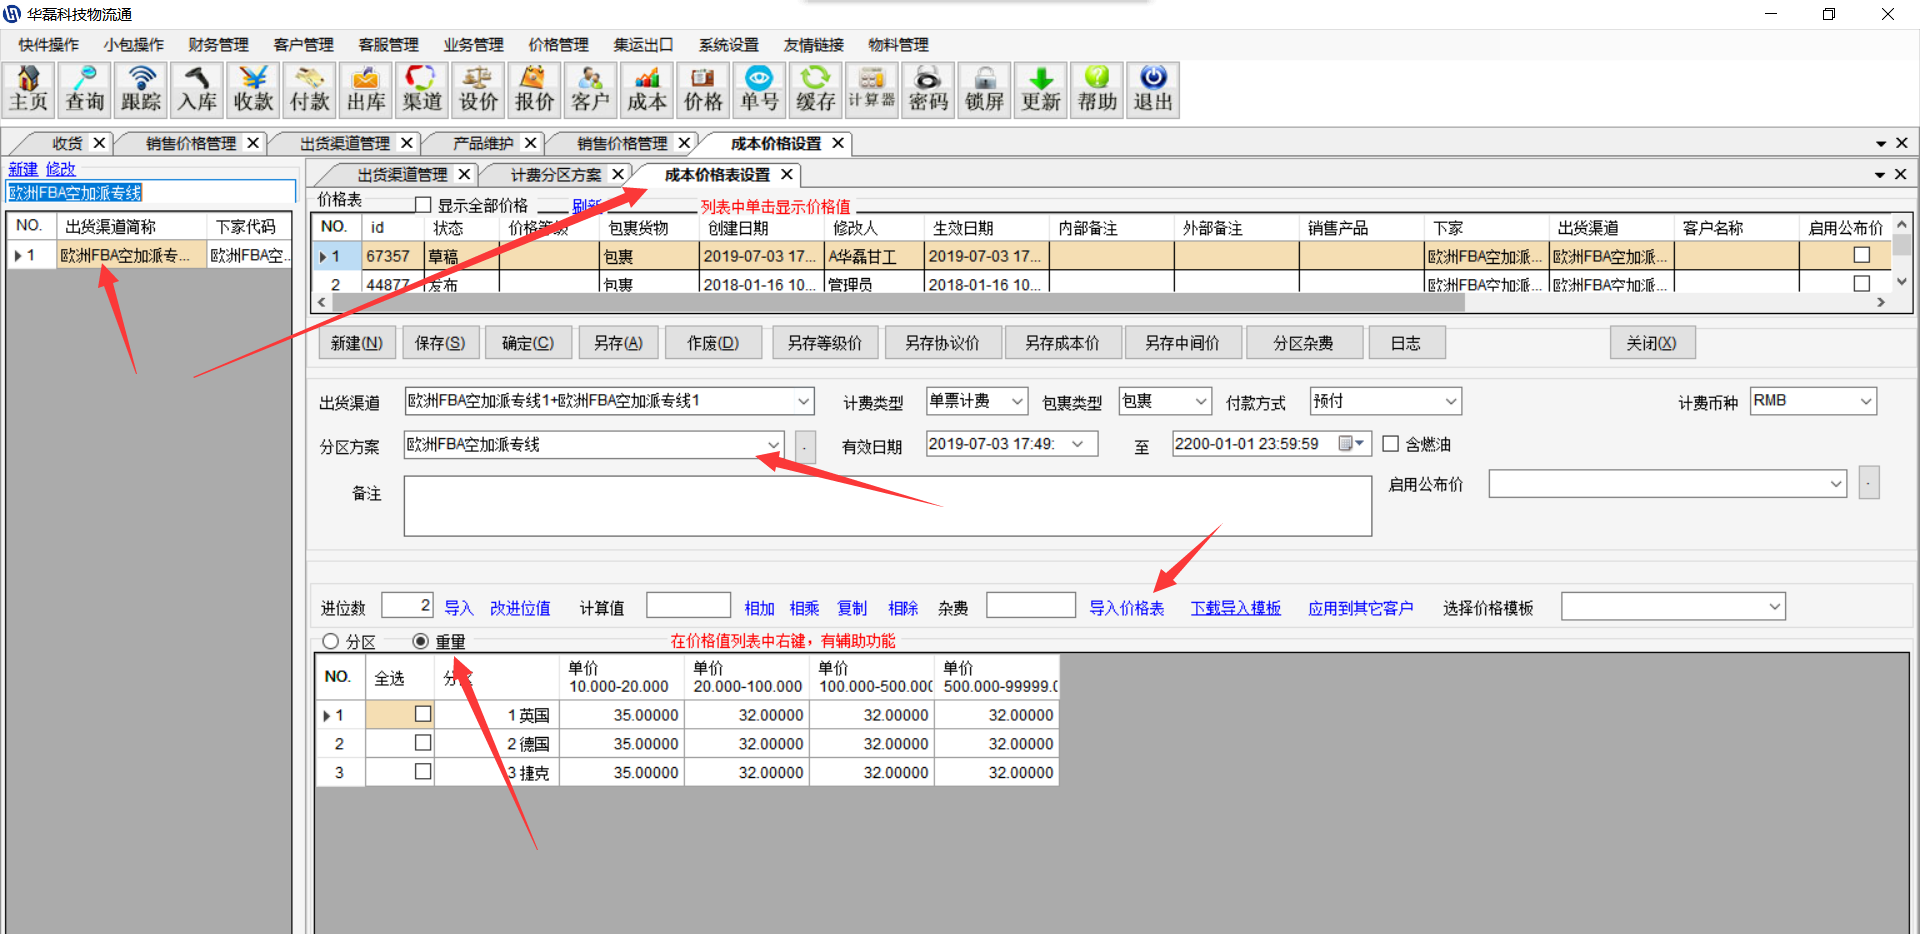Viewport: 1920px width, 934px height.
Task: Enable the 显示全部价格 checkbox
Action: click(x=423, y=205)
